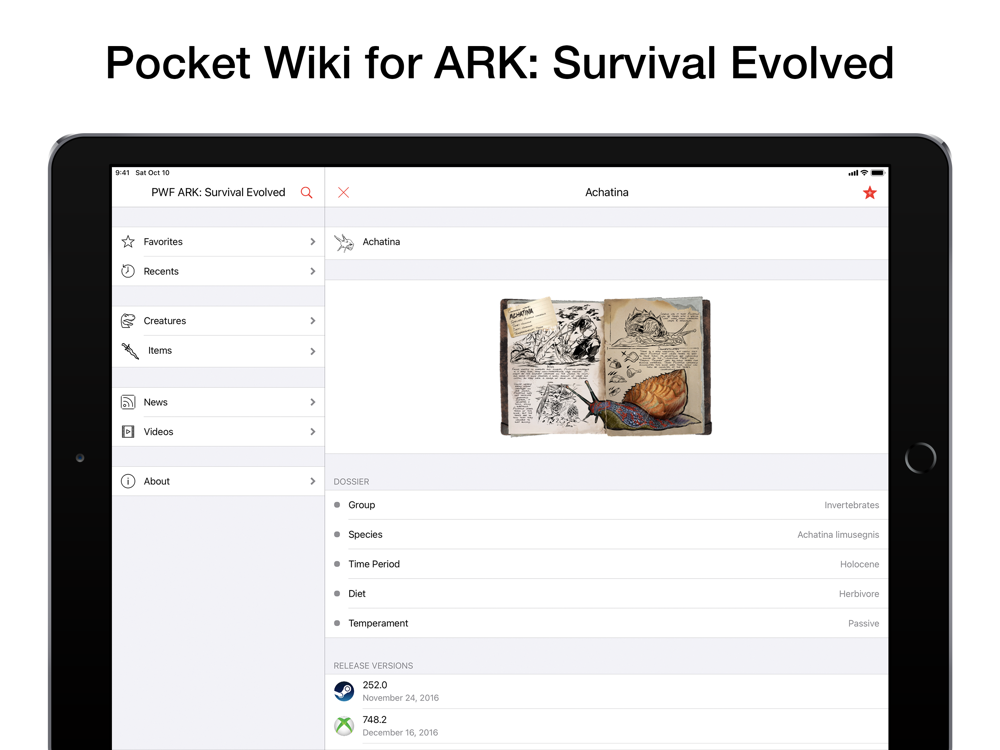The height and width of the screenshot is (750, 1000).
Task: Click the Achatina creature icon
Action: click(344, 242)
